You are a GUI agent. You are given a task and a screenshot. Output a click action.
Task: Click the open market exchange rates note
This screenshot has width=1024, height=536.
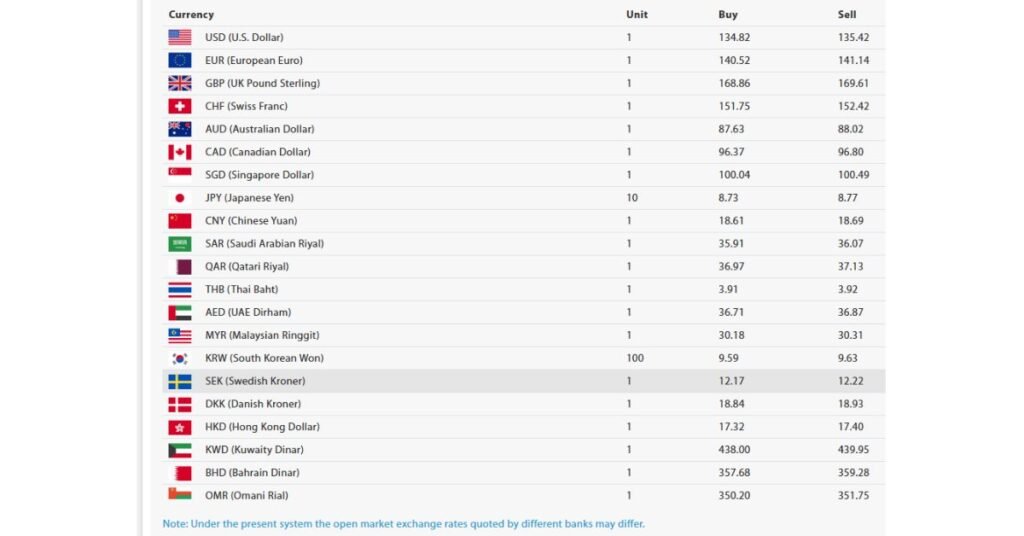[403, 524]
